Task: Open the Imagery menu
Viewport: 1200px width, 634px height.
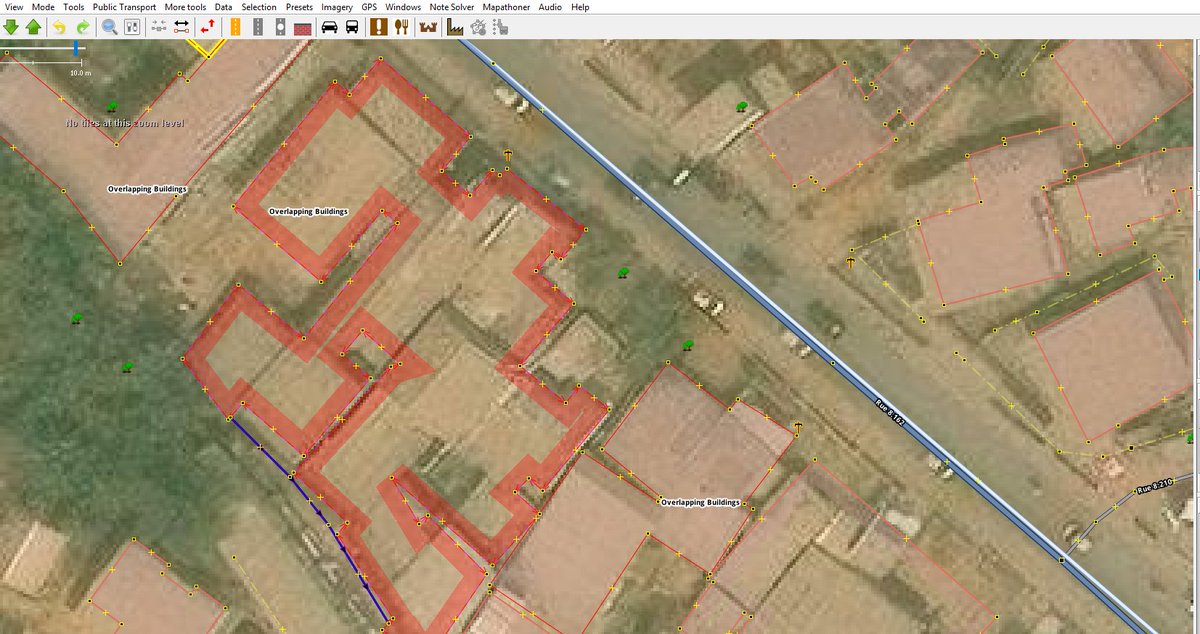Action: [337, 7]
